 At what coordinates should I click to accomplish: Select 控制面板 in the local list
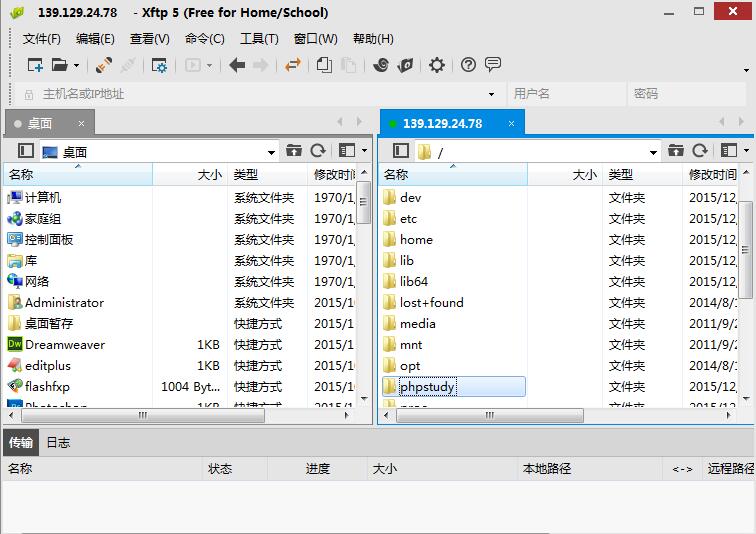click(x=49, y=240)
